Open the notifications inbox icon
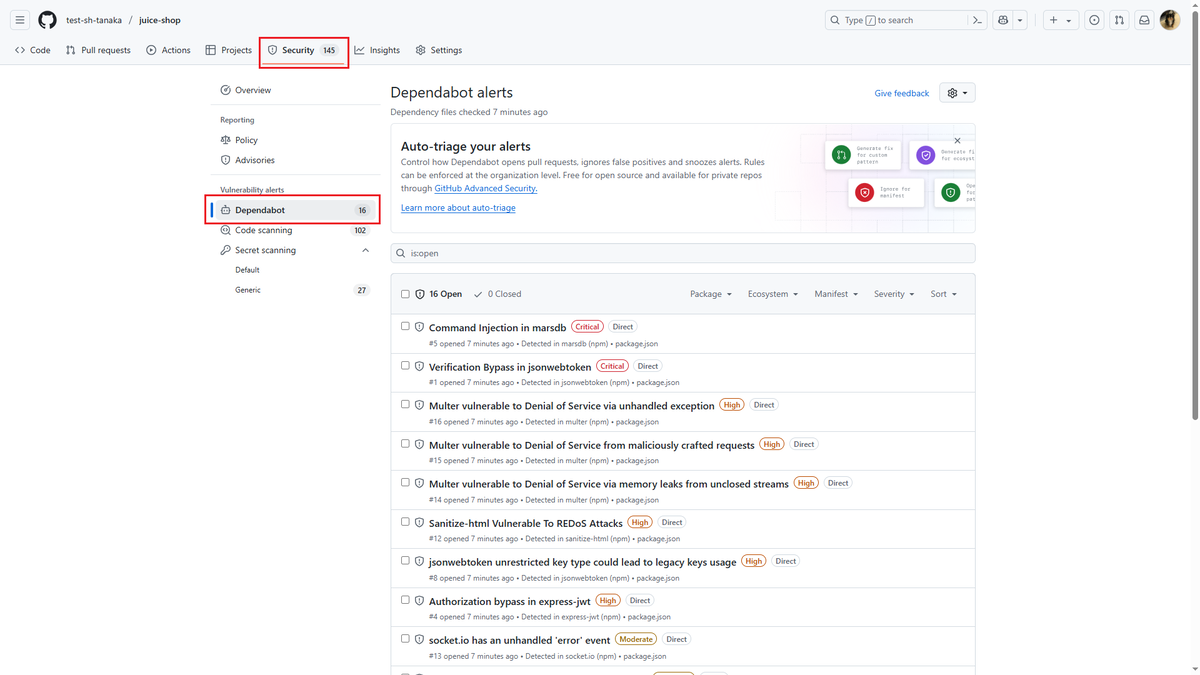 click(x=1144, y=20)
